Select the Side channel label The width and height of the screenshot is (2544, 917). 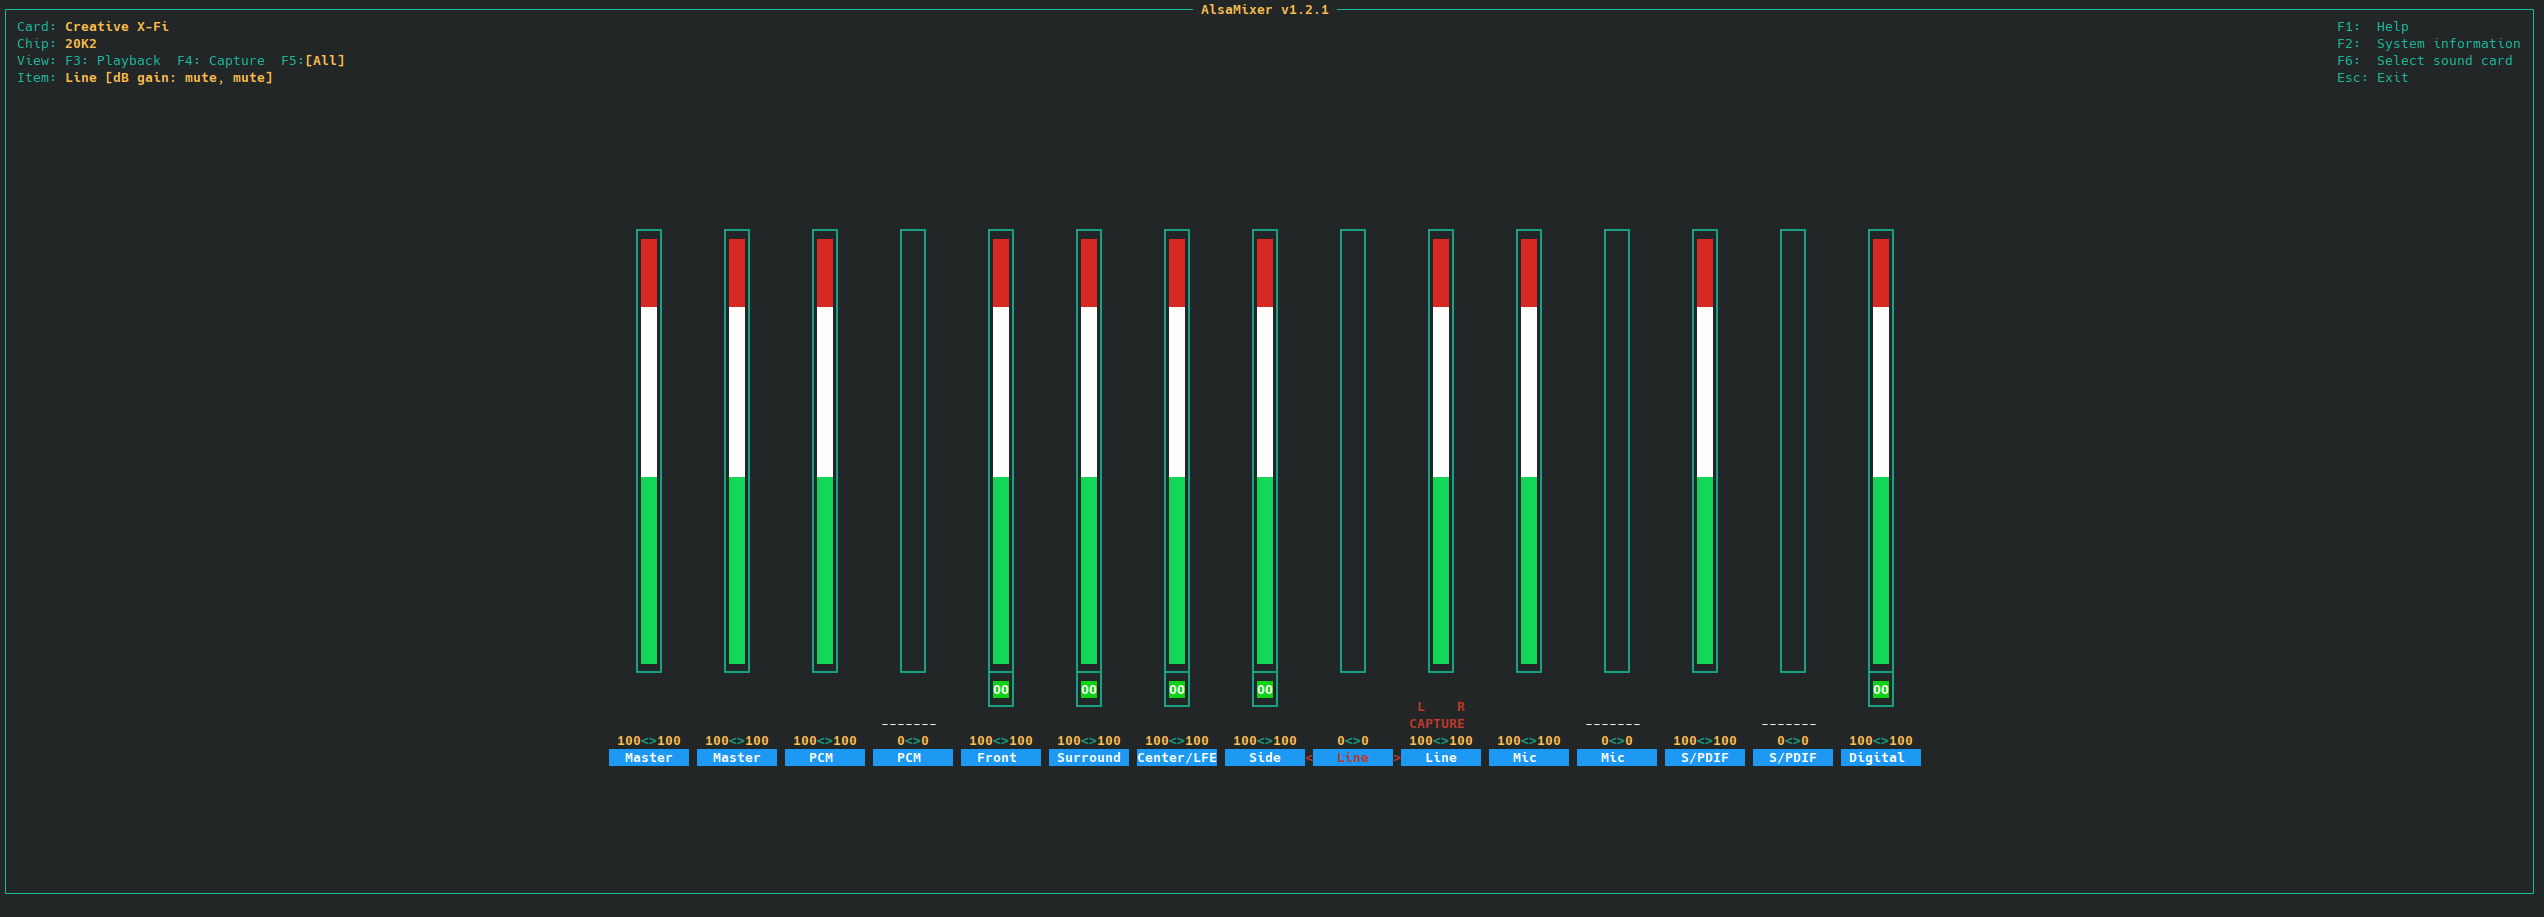click(x=1264, y=758)
